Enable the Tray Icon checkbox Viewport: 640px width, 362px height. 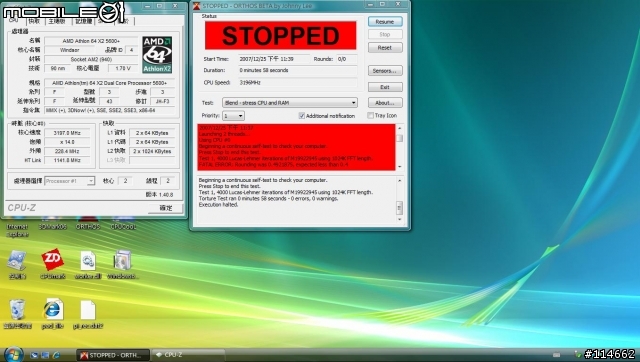point(370,115)
